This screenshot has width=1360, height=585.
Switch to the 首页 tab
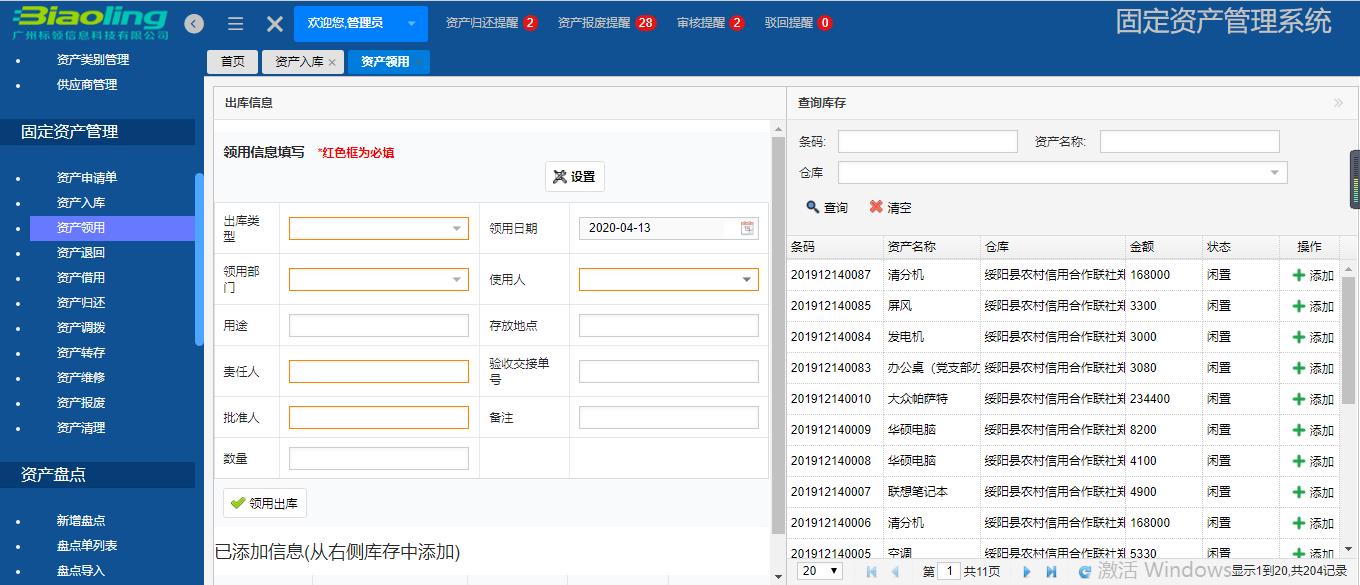[x=231, y=61]
